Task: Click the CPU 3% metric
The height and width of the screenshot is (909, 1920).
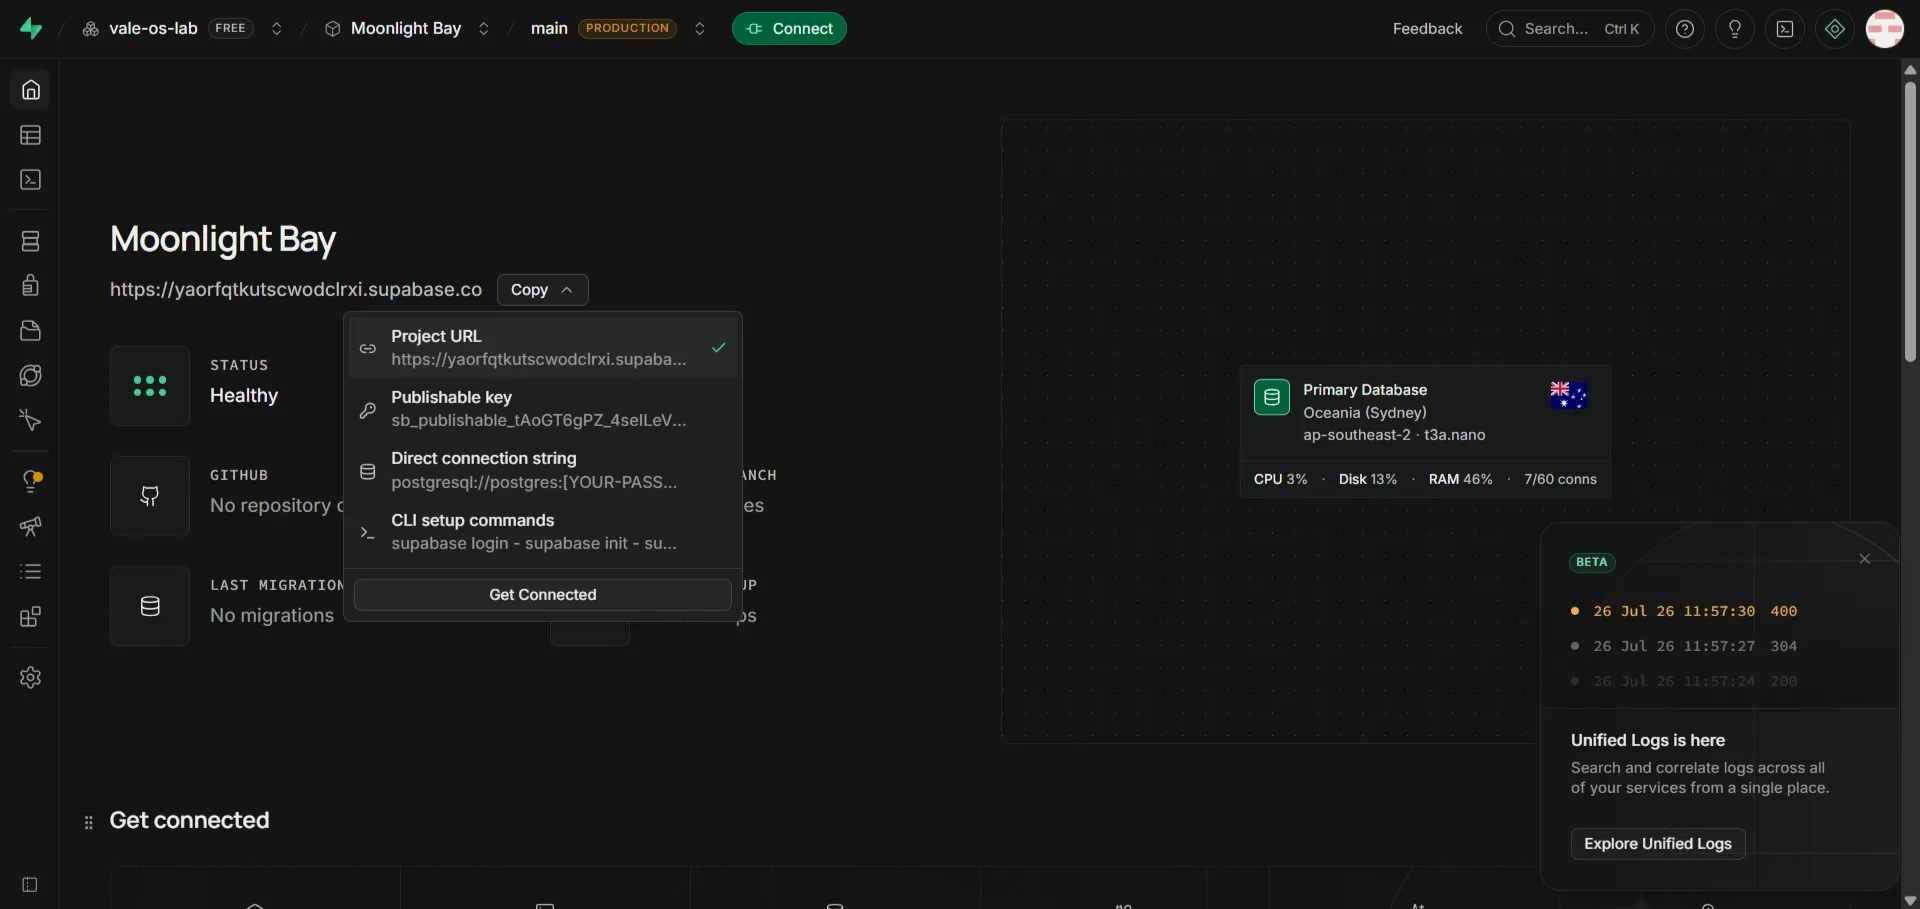Action: pos(1280,480)
